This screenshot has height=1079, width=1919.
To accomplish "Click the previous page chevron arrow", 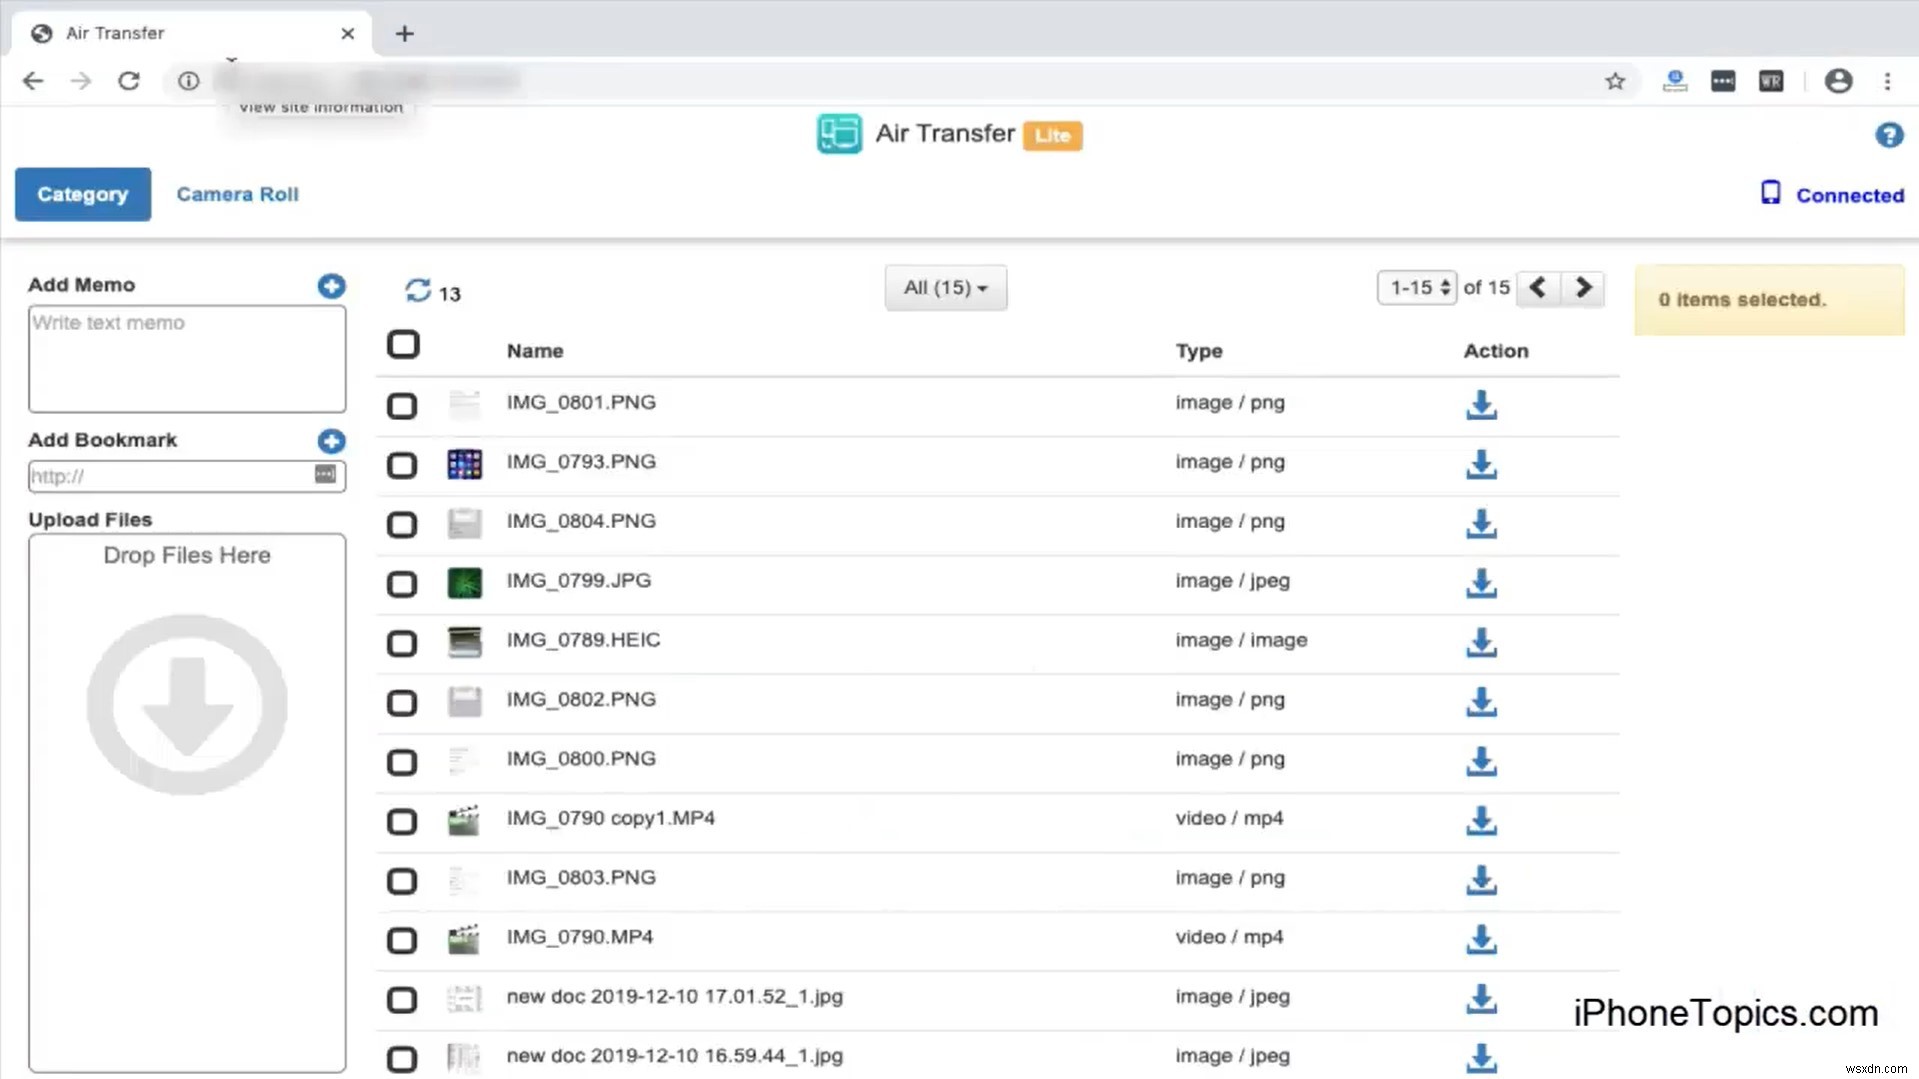I will click(1537, 288).
